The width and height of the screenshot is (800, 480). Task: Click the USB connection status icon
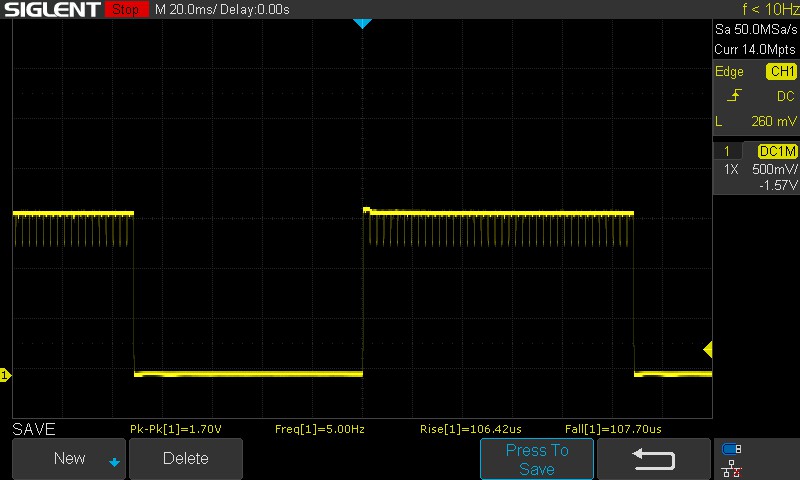point(731,449)
